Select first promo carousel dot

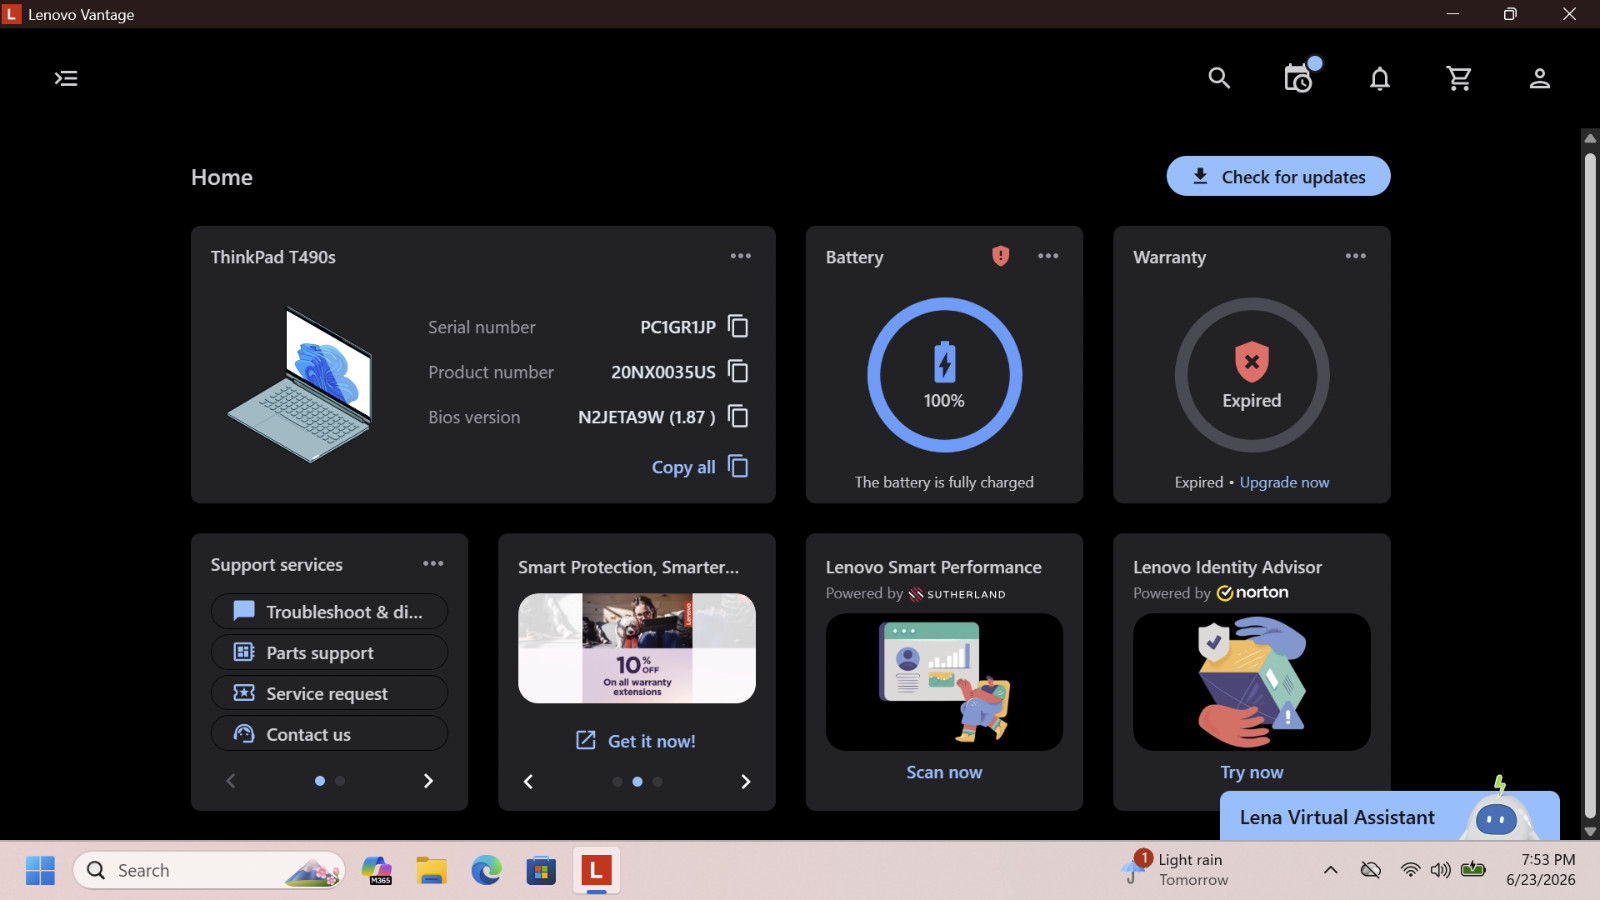[617, 782]
